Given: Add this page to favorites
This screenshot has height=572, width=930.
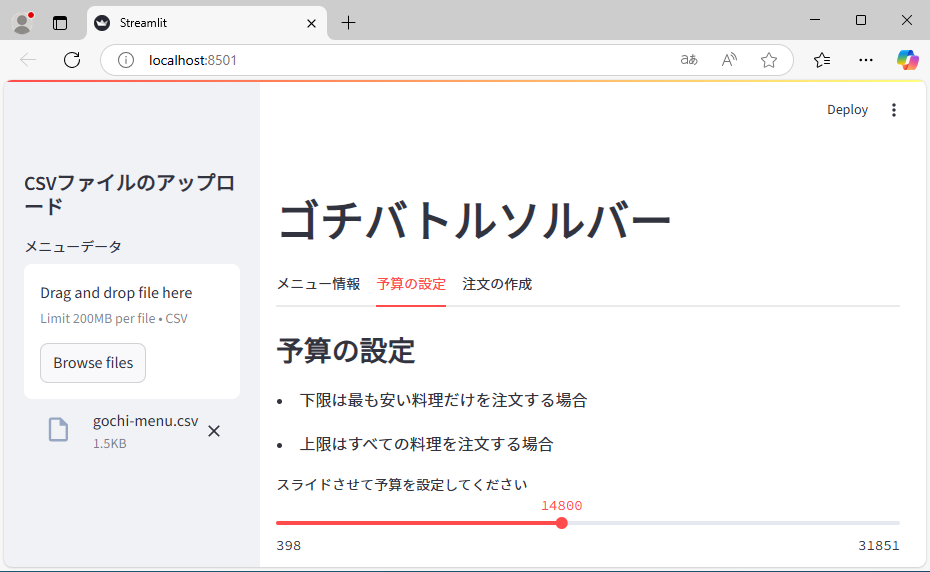Looking at the screenshot, I should (x=769, y=60).
